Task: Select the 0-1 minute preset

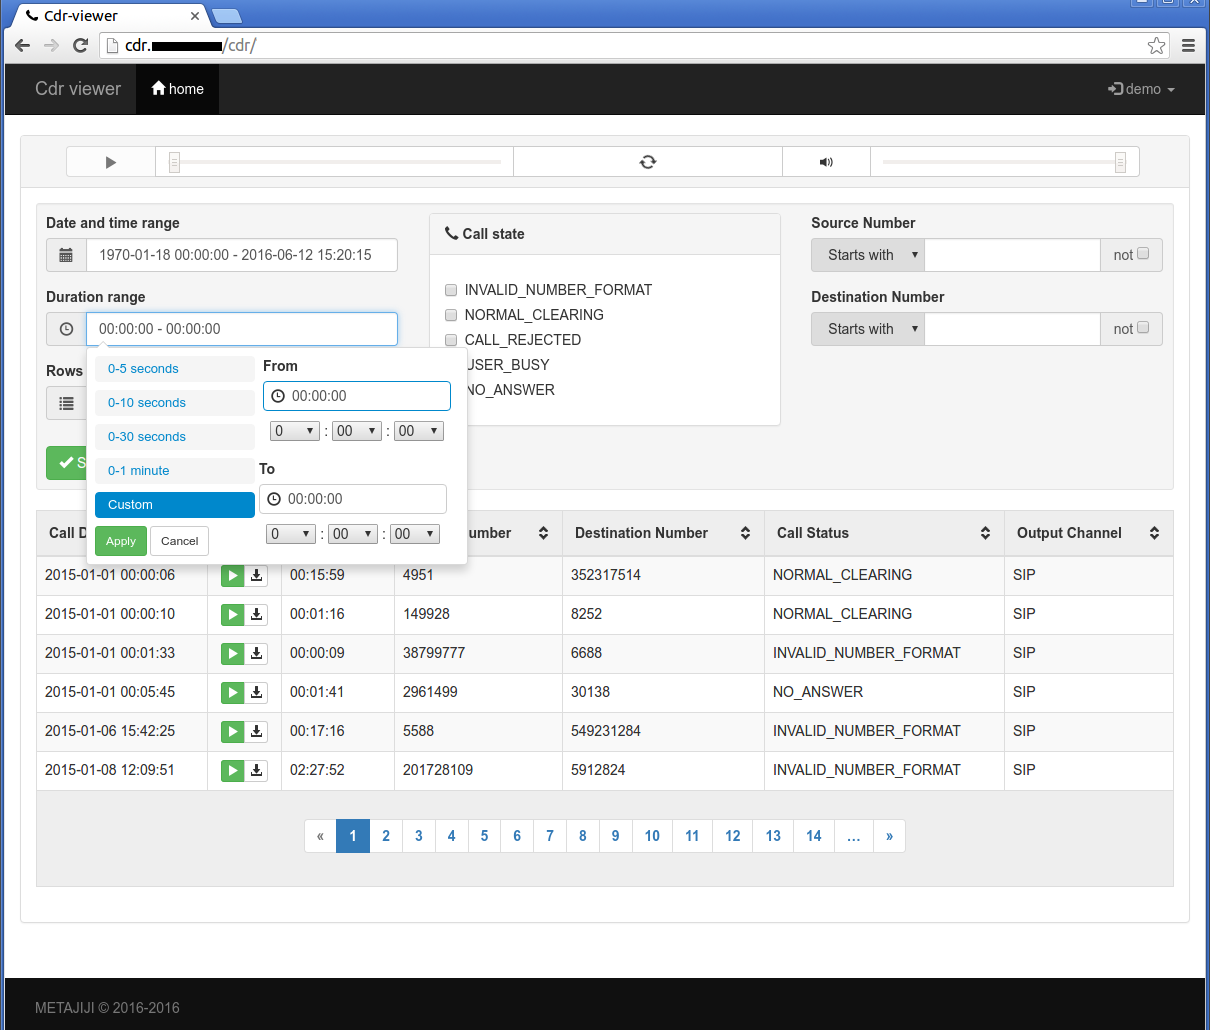Action: [175, 471]
